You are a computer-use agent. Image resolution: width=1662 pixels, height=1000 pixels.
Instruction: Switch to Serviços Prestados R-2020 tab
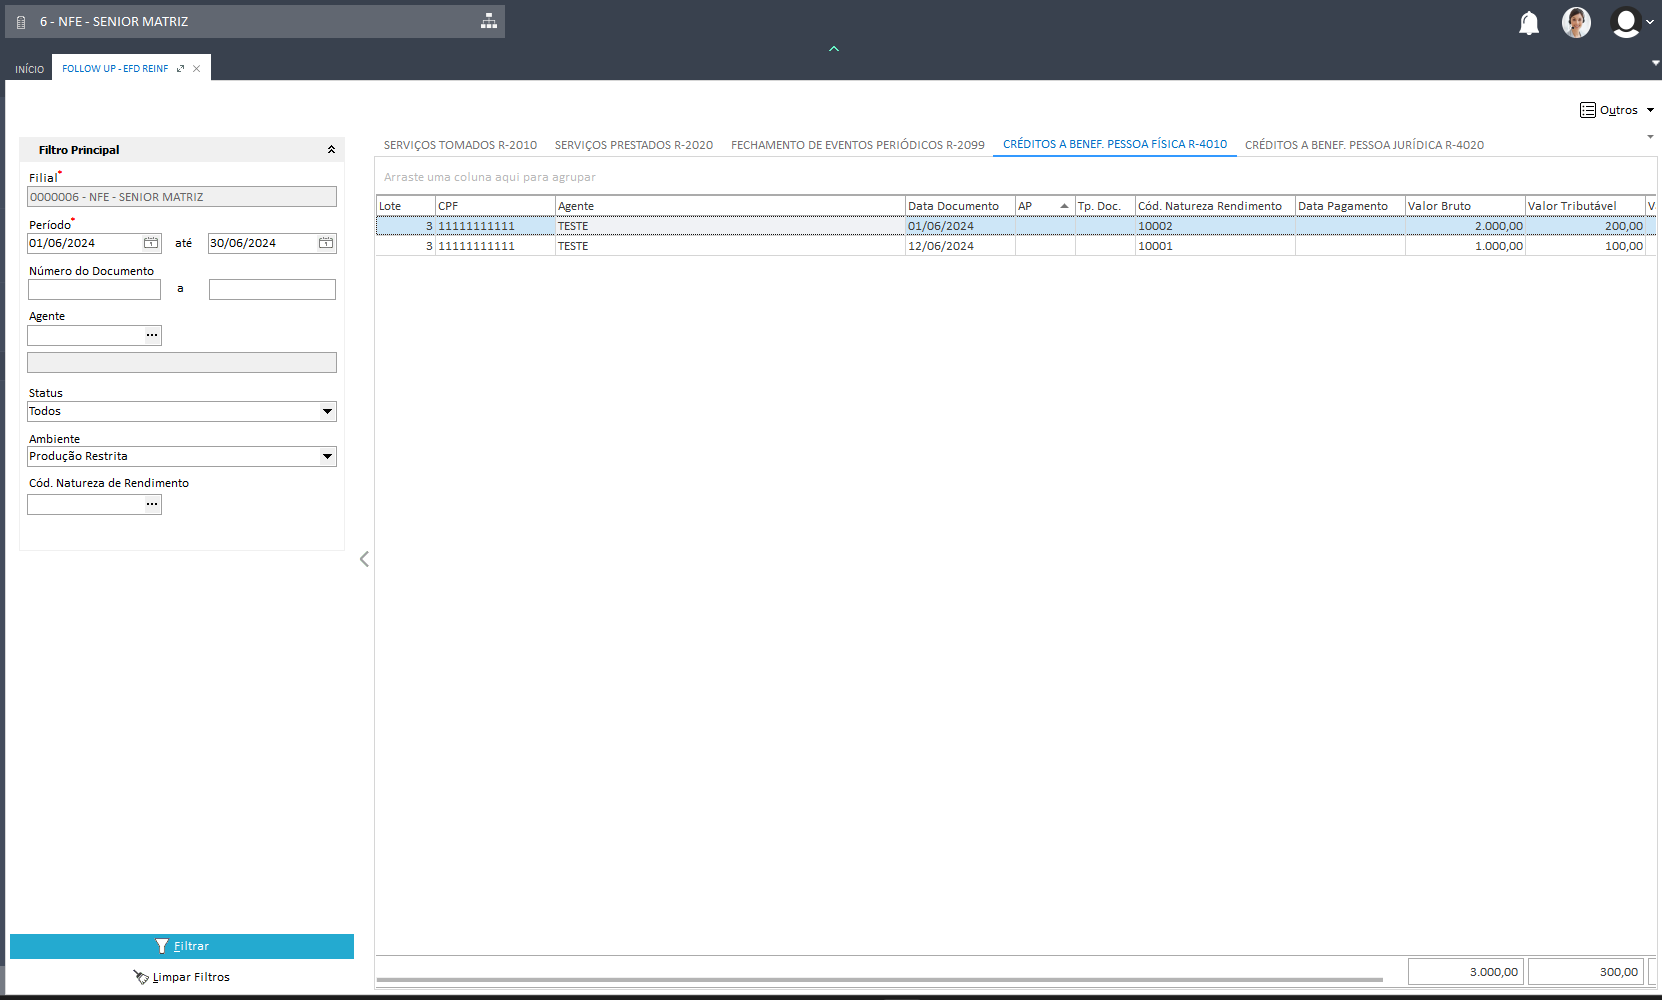pos(634,145)
